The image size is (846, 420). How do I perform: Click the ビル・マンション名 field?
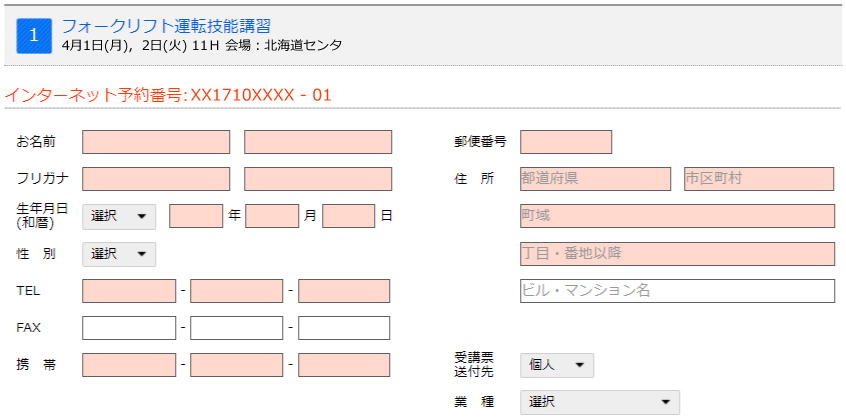(677, 291)
